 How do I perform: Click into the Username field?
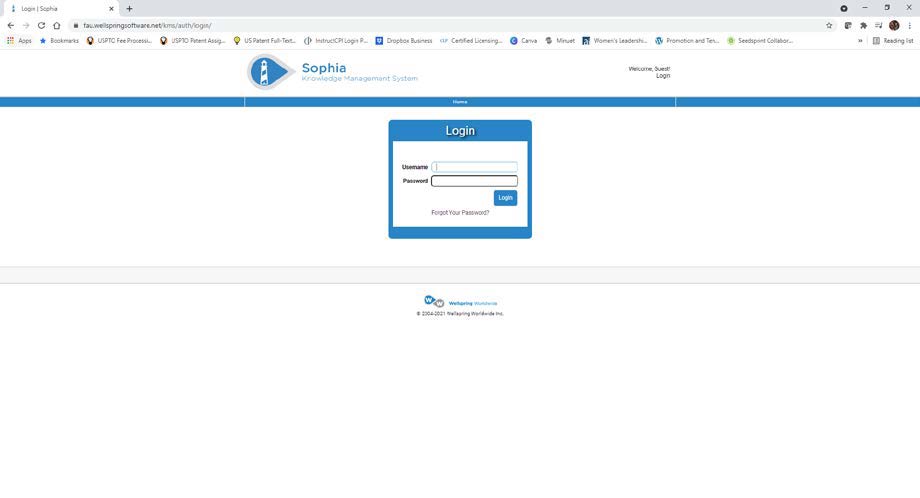point(475,167)
